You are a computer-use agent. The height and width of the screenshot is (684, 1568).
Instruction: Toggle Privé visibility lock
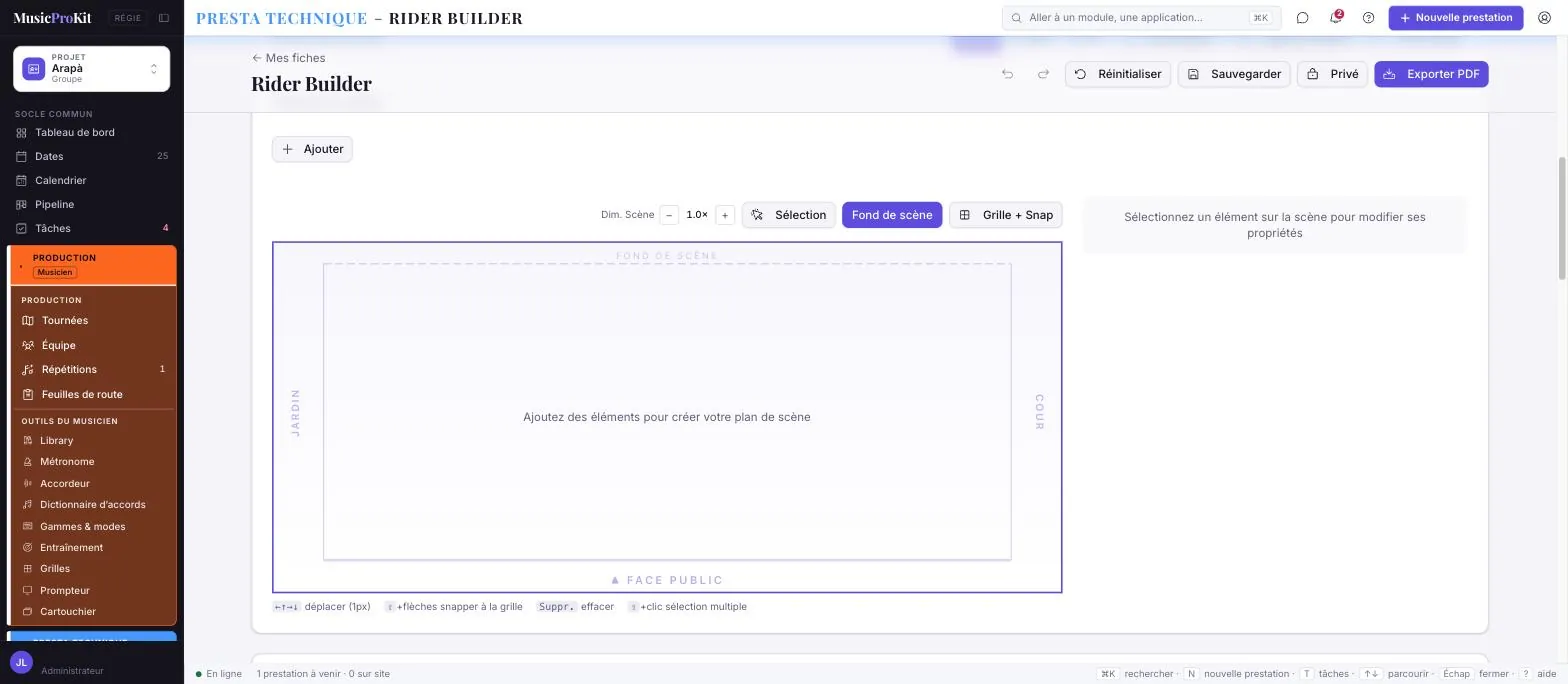click(1332, 74)
